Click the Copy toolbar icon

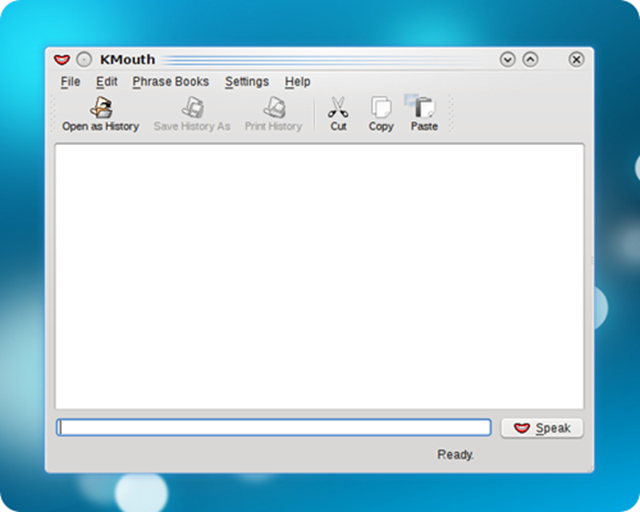[381, 107]
